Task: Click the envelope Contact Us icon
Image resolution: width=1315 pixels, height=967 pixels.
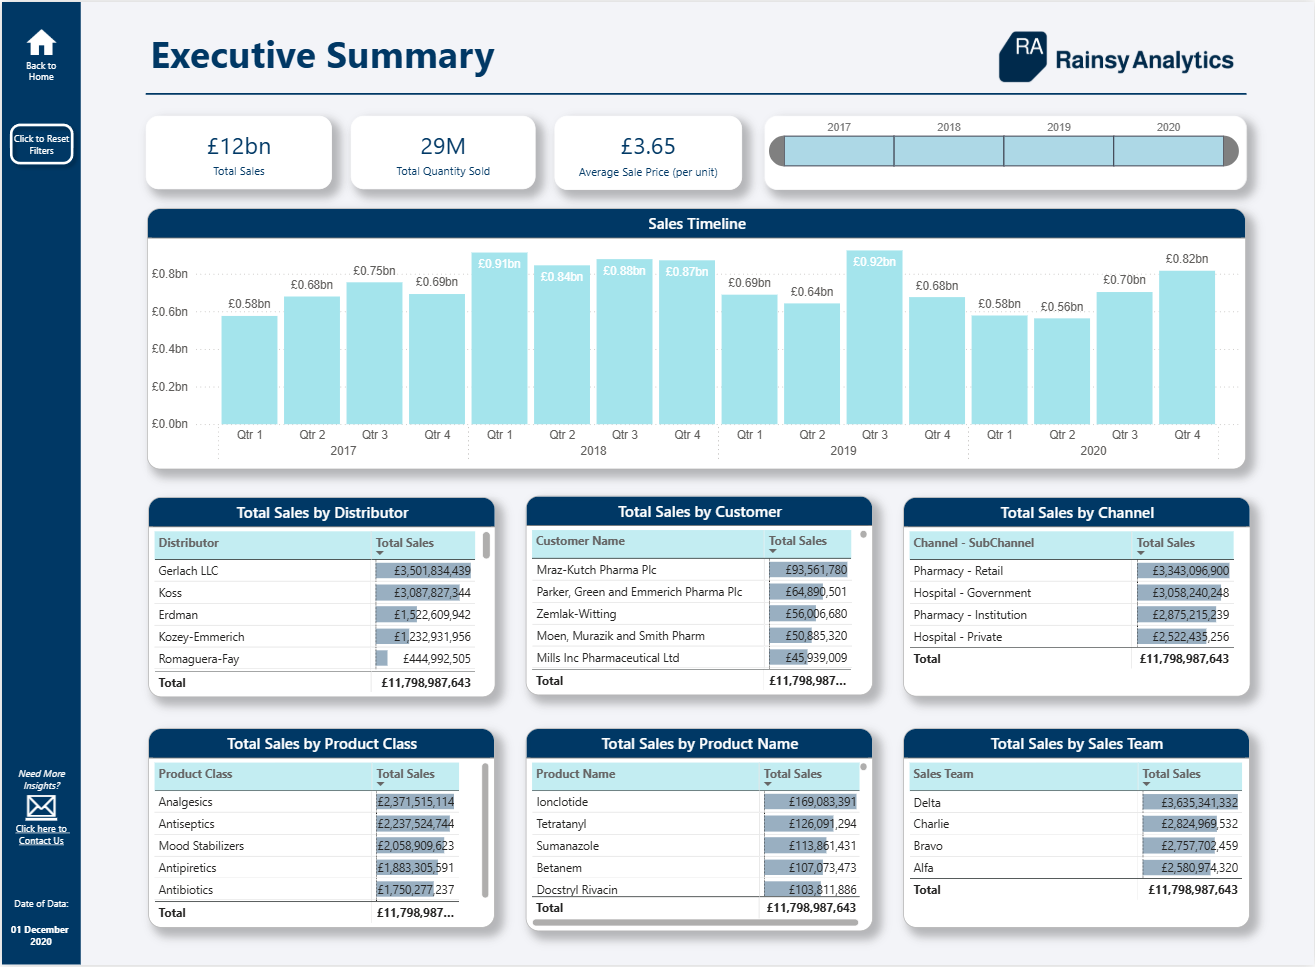Action: [x=41, y=807]
